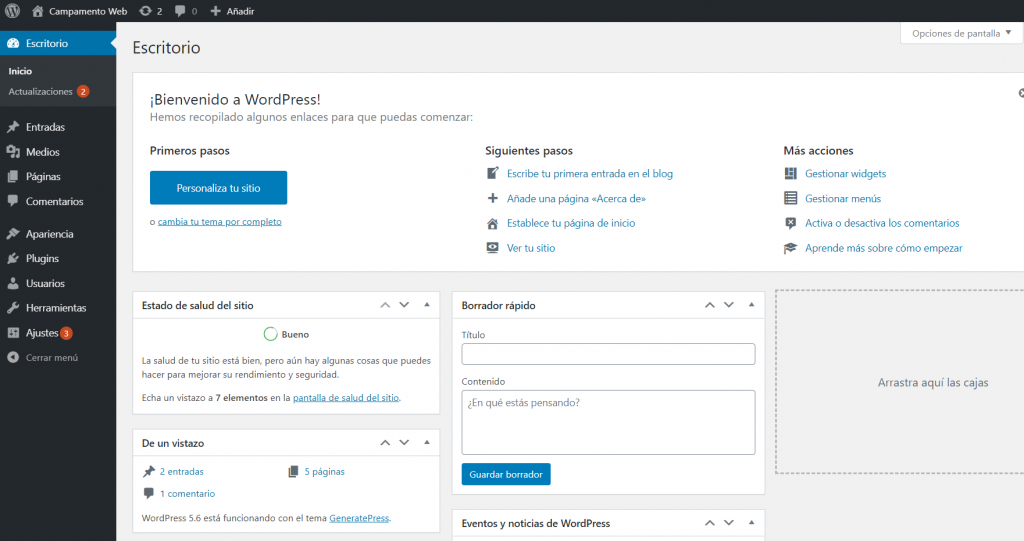
Task: Click the Páginas icon in sidebar
Action: (x=13, y=176)
